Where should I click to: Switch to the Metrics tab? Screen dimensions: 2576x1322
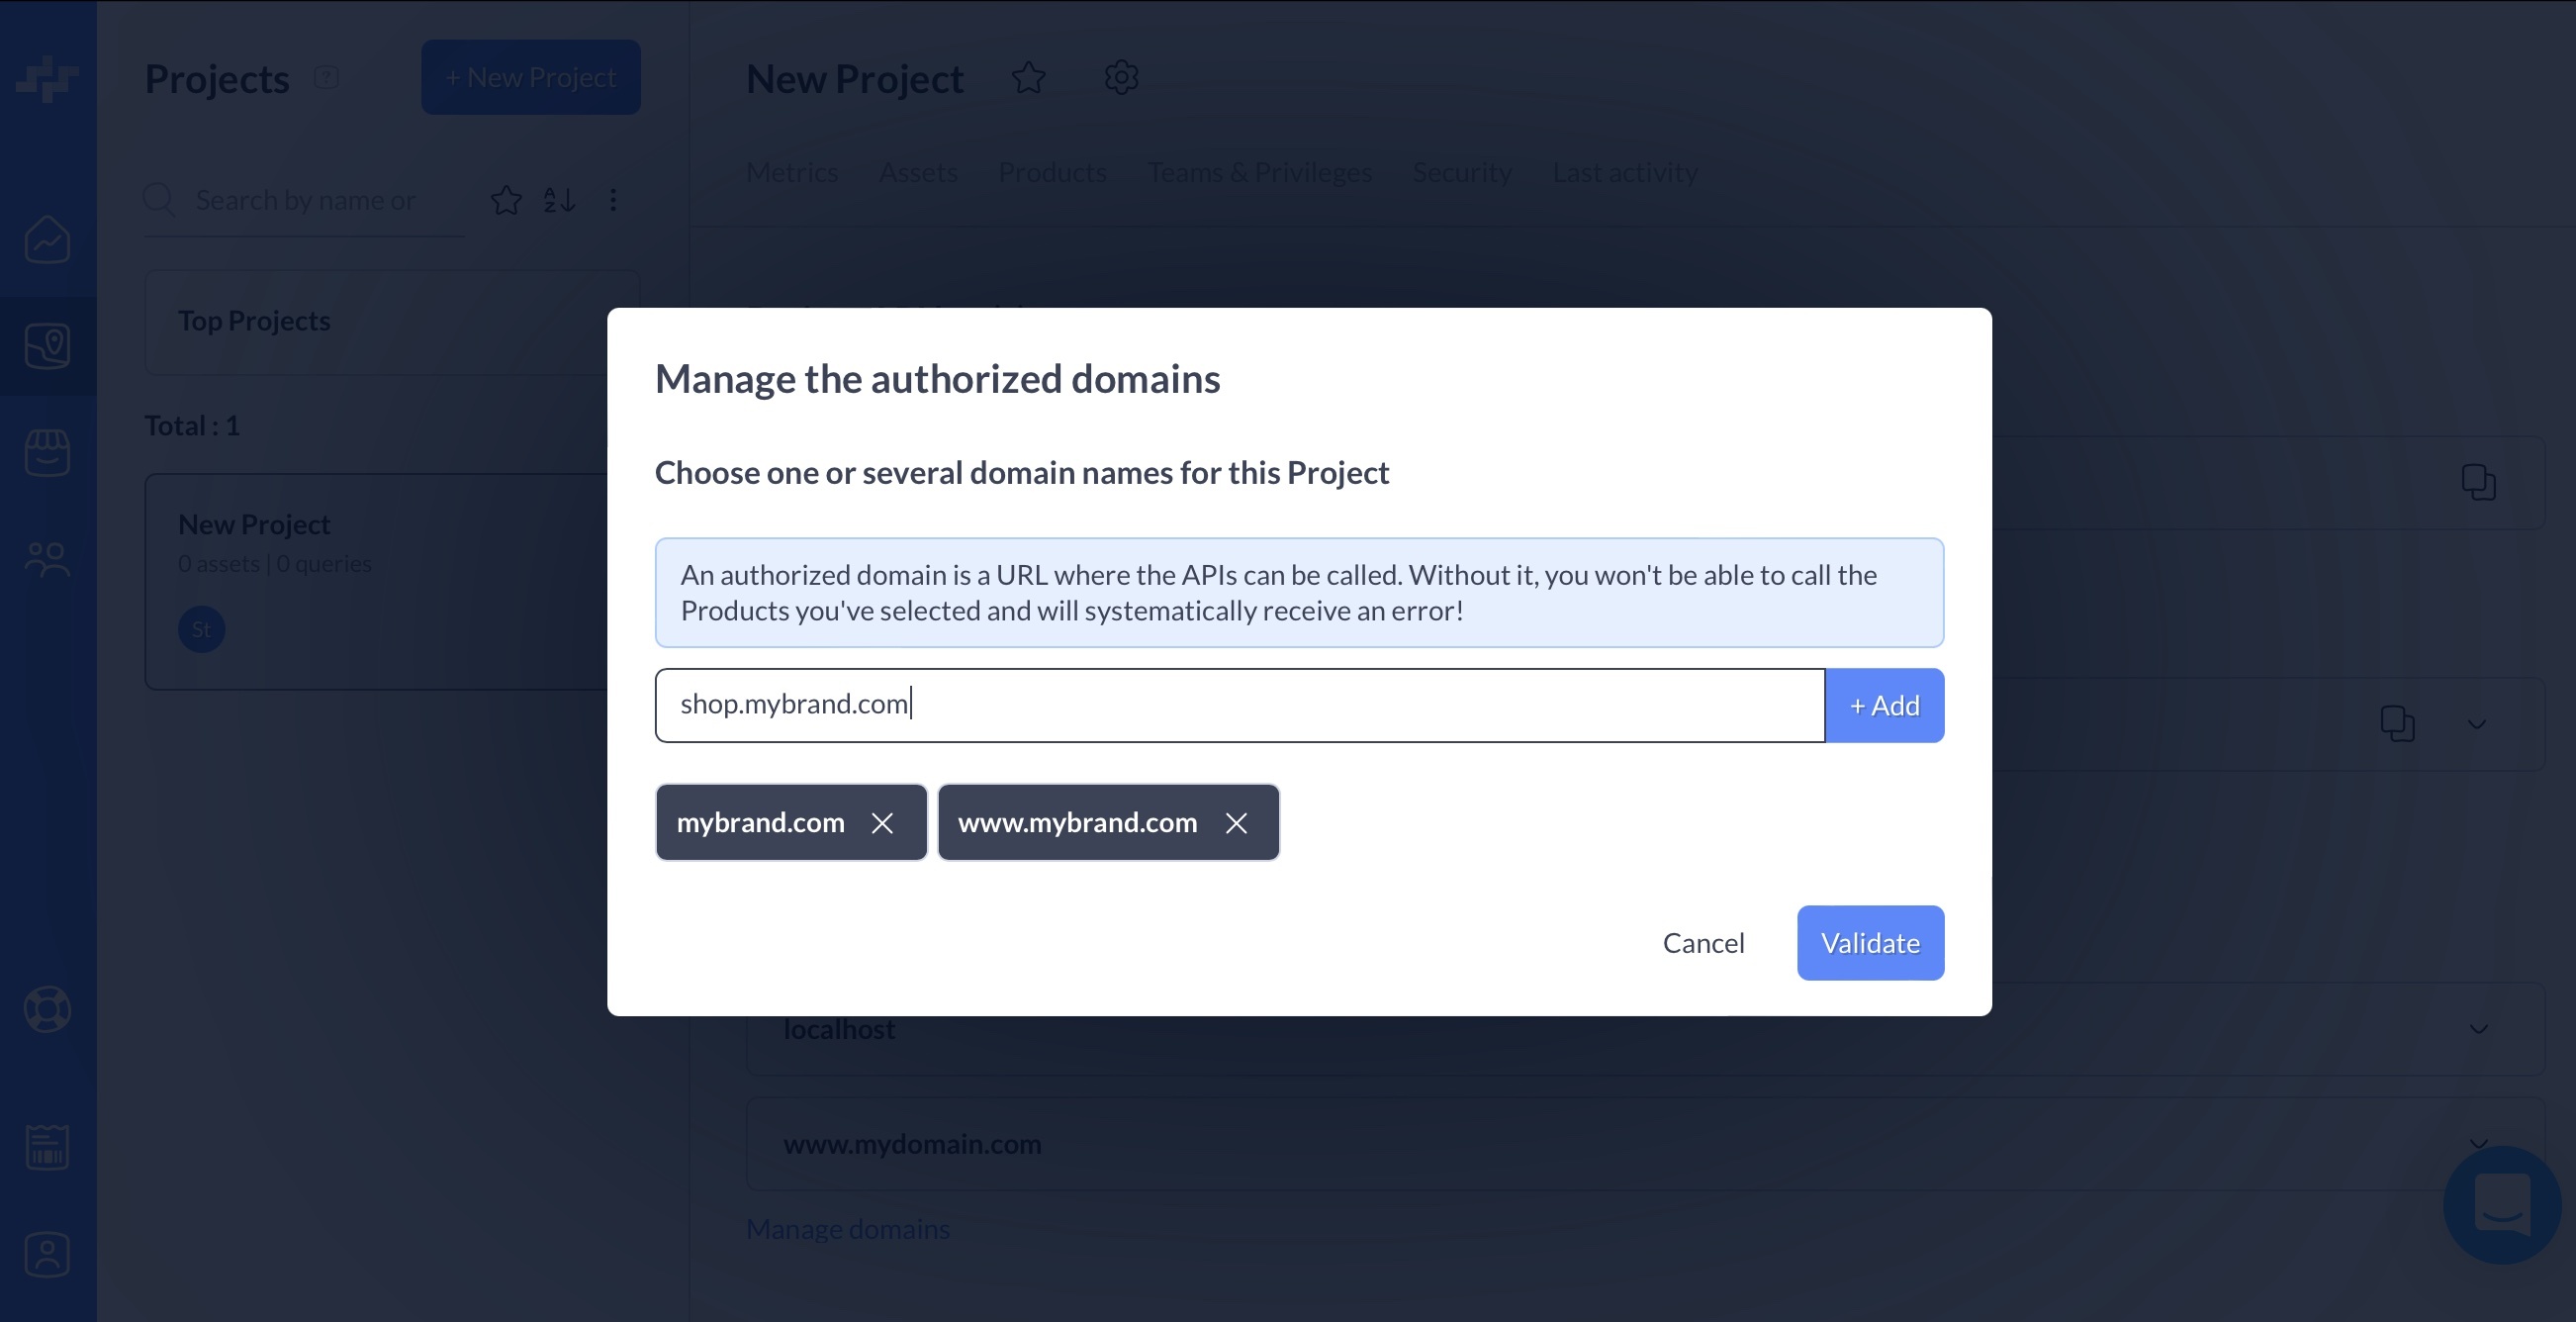coord(791,172)
